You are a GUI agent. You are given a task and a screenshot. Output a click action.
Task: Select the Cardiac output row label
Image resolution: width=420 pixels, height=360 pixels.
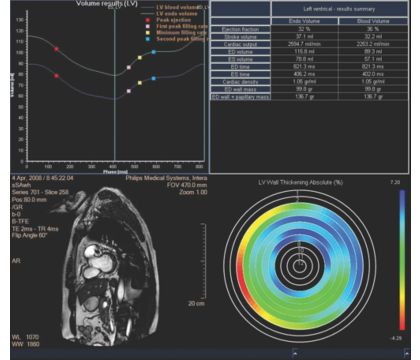coord(240,44)
